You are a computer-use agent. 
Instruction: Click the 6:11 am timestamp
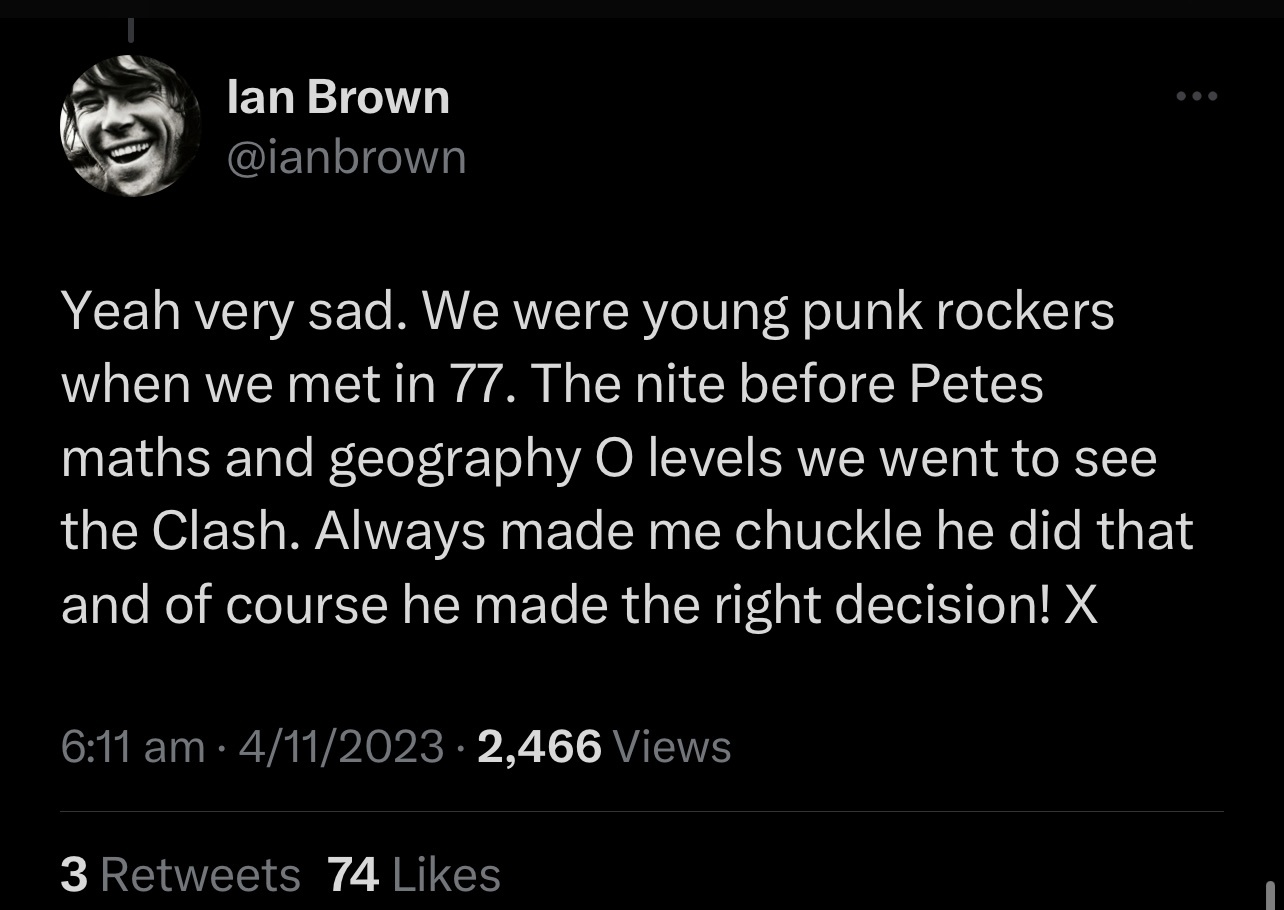click(132, 746)
